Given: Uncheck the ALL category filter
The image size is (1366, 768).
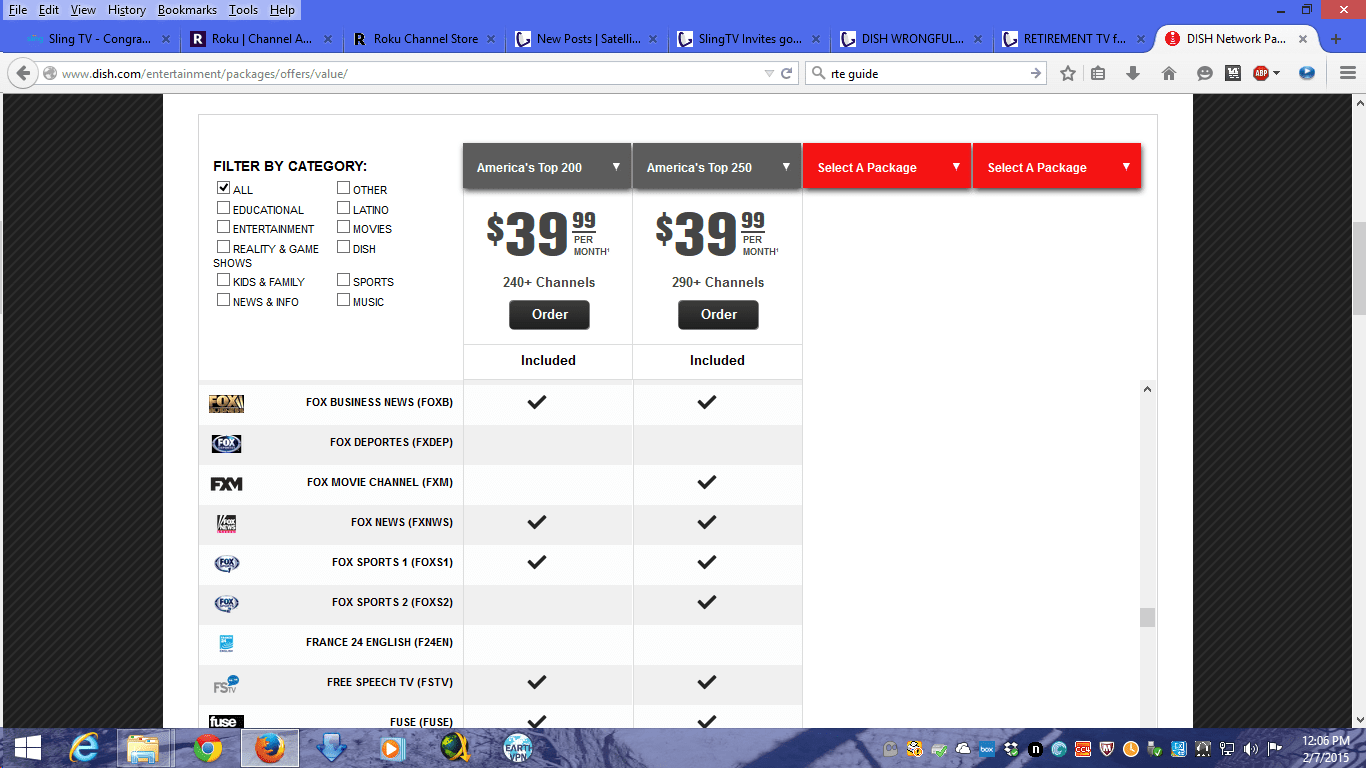Looking at the screenshot, I should (224, 188).
